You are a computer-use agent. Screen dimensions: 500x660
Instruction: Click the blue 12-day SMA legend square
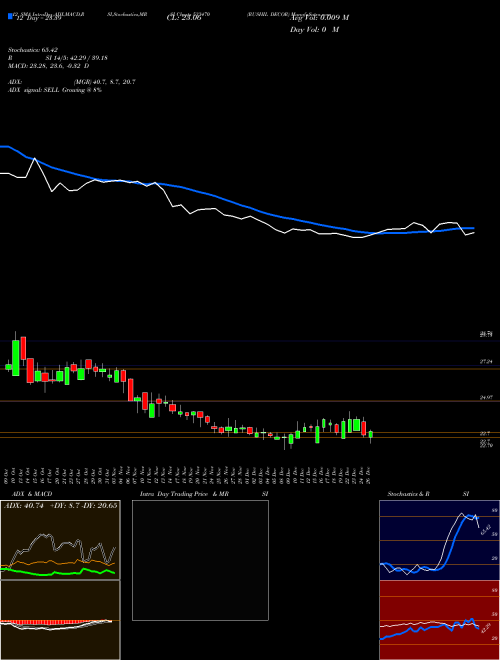10,17
